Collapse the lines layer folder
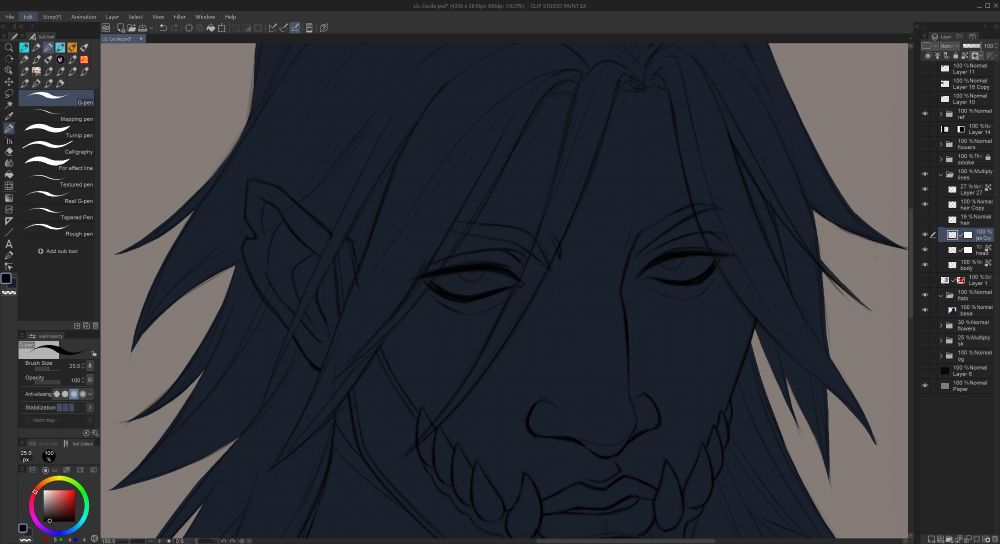The image size is (1000, 544). [x=940, y=174]
